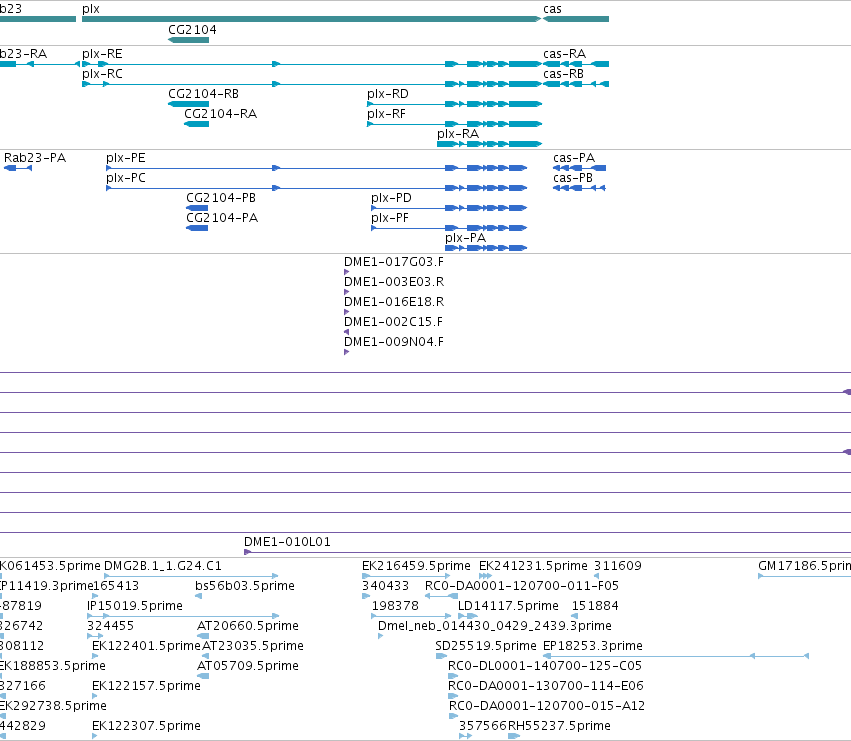This screenshot has width=851, height=741.
Task: Open the plx-RC transcript
Action: click(x=312, y=84)
